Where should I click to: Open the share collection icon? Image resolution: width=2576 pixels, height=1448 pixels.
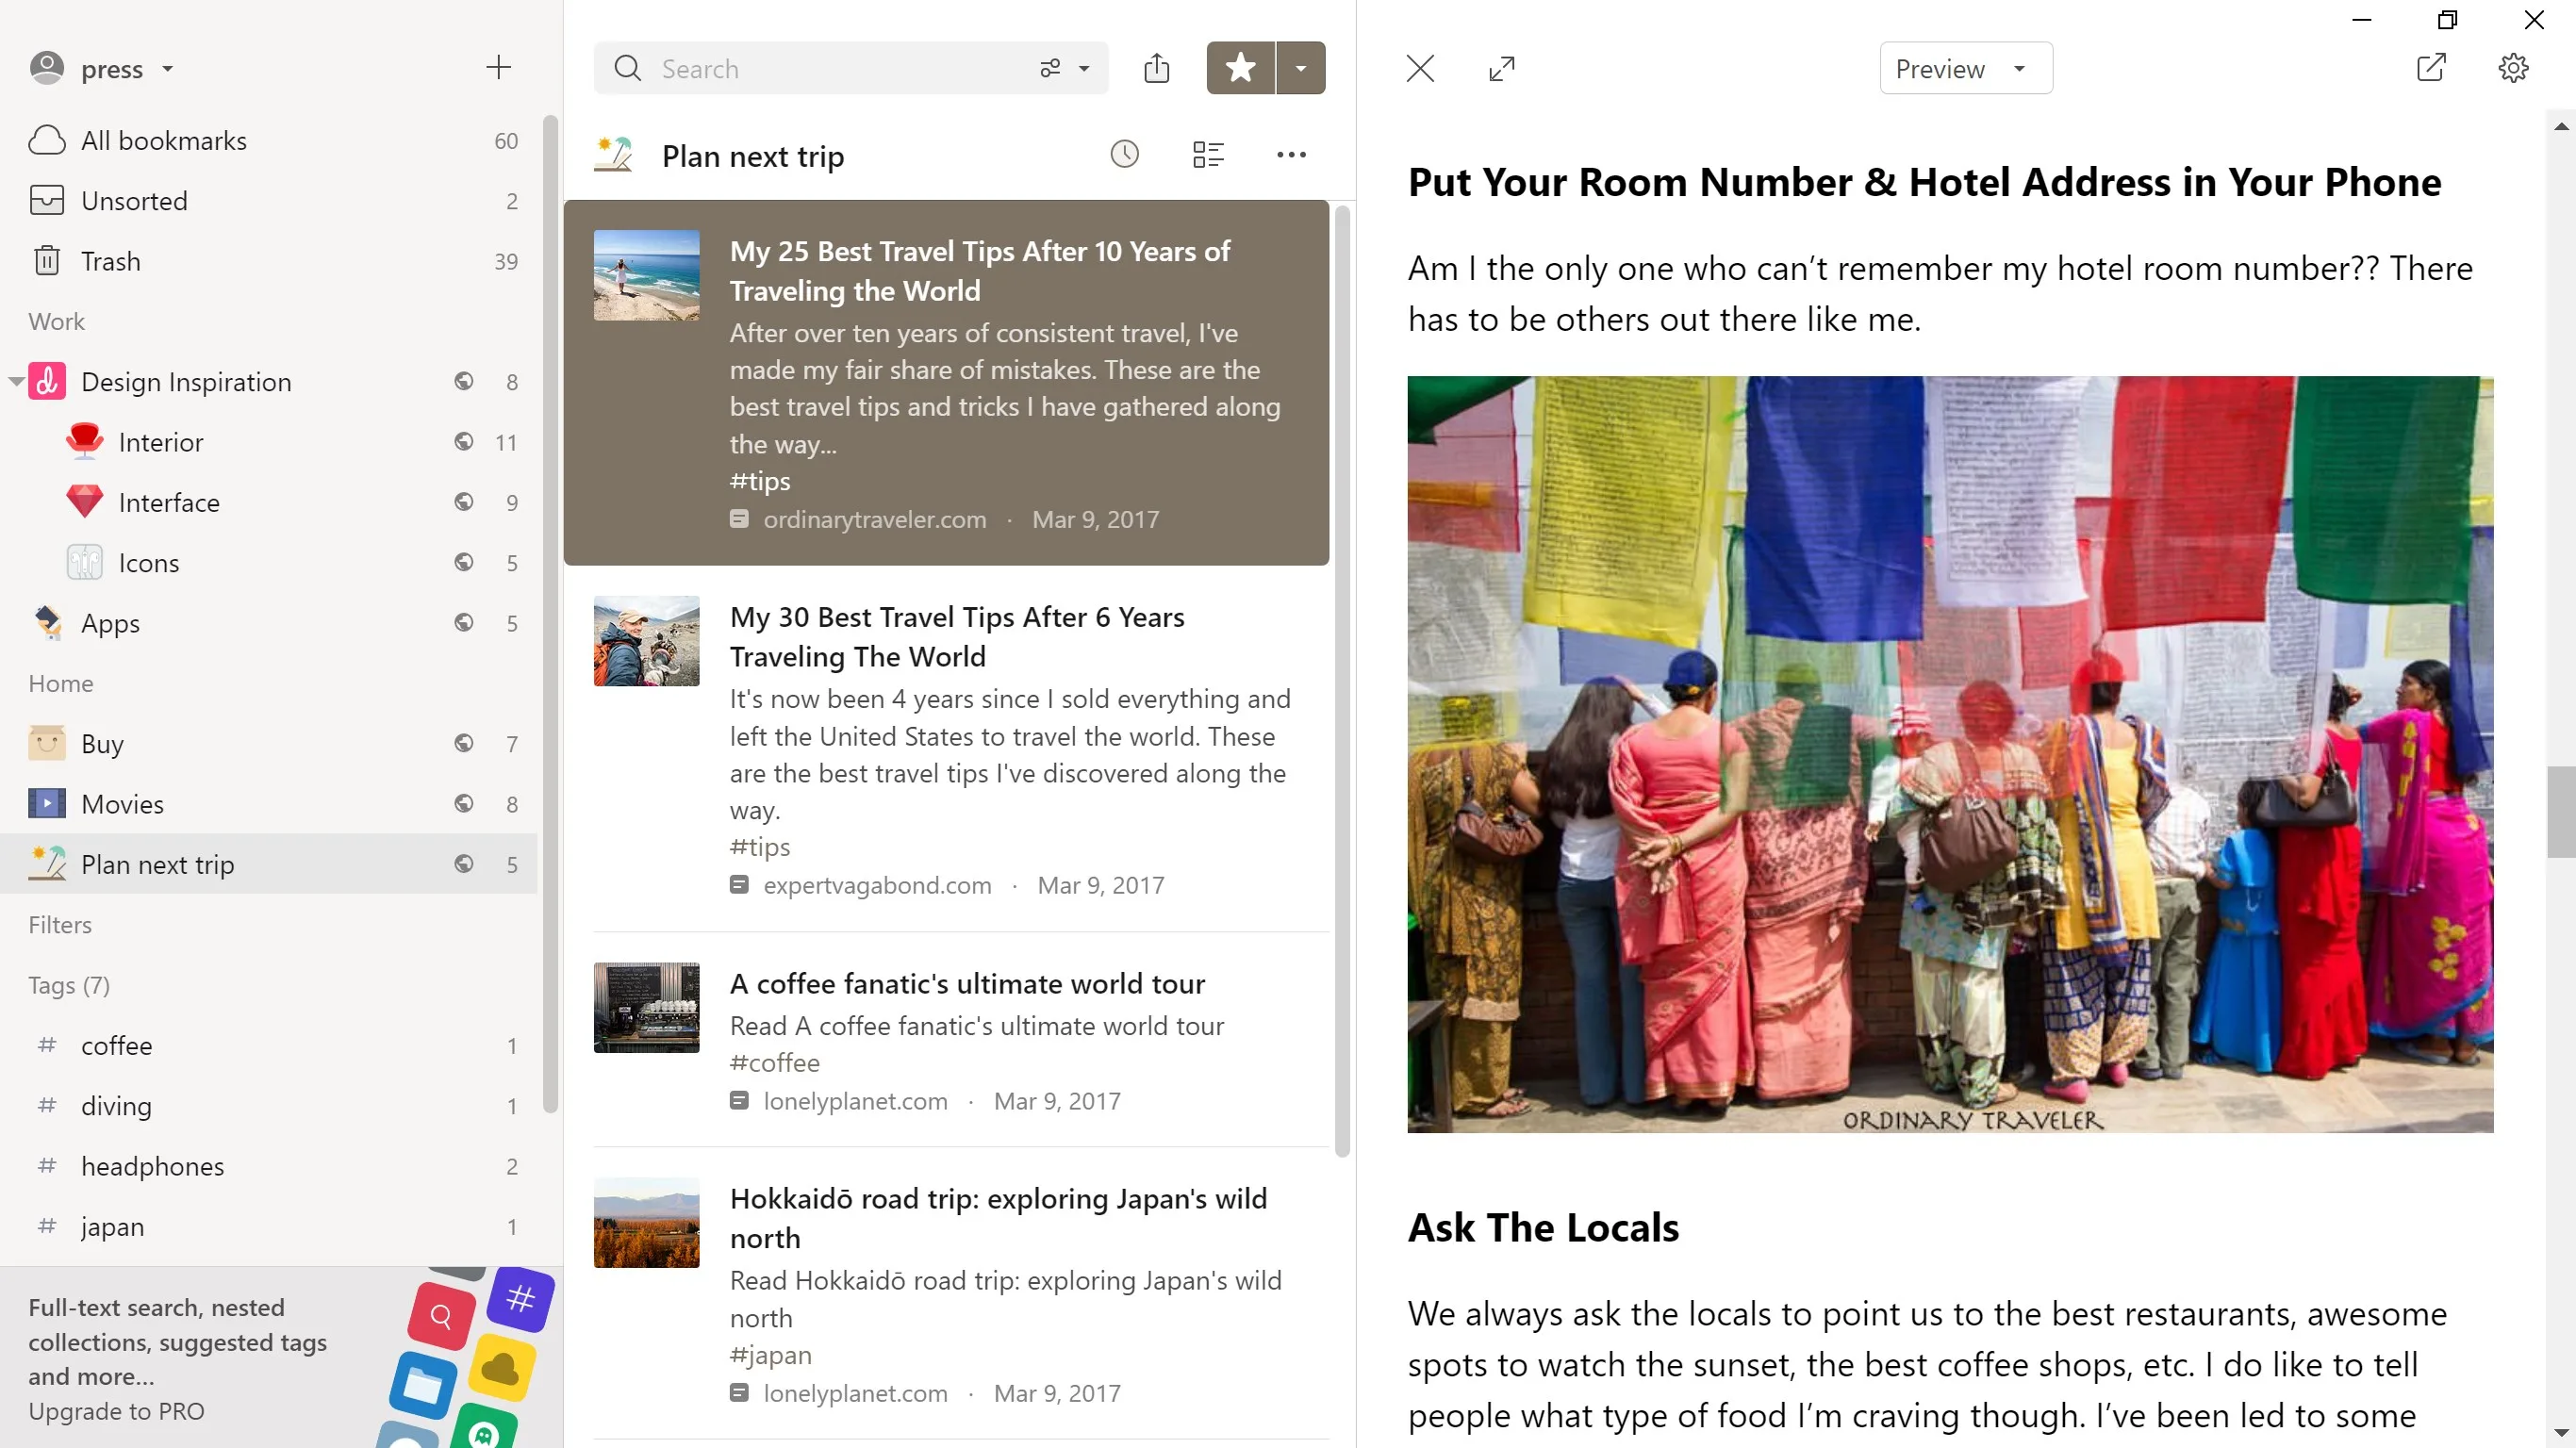click(x=1157, y=68)
